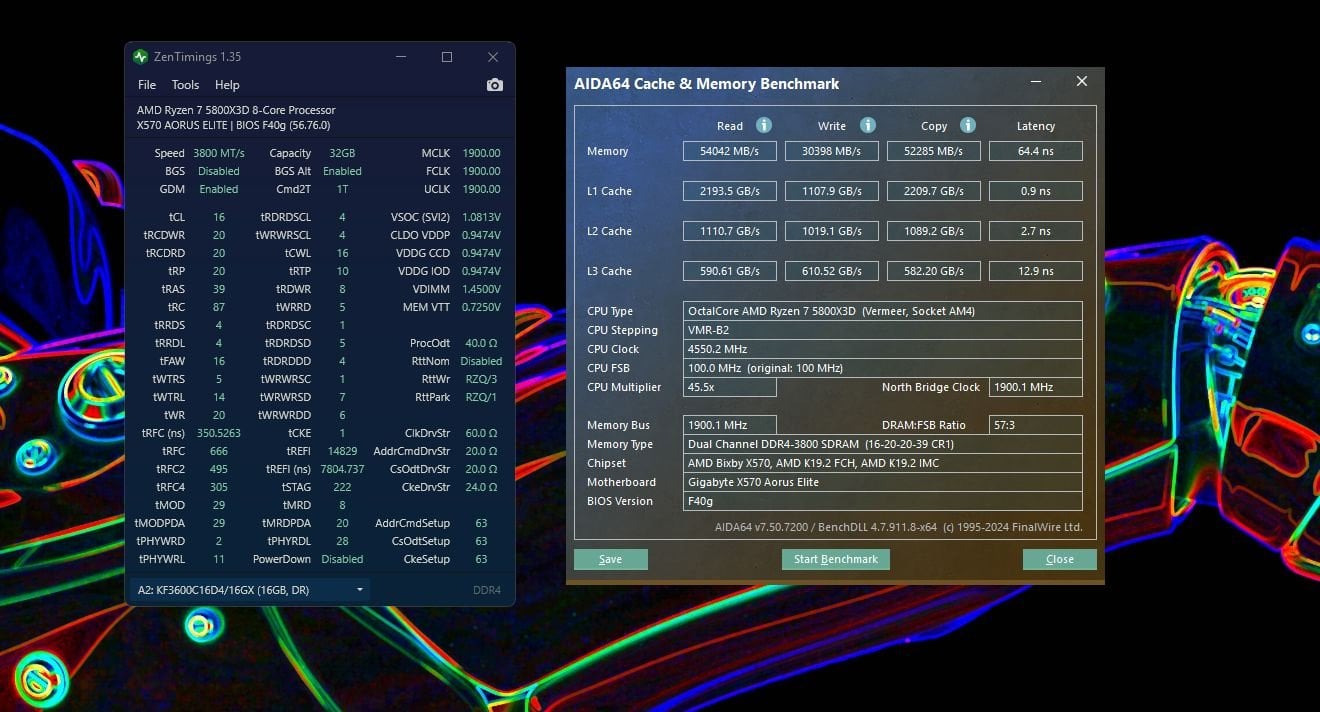The height and width of the screenshot is (712, 1320).
Task: Click the tRAS value 39
Action: click(x=219, y=289)
